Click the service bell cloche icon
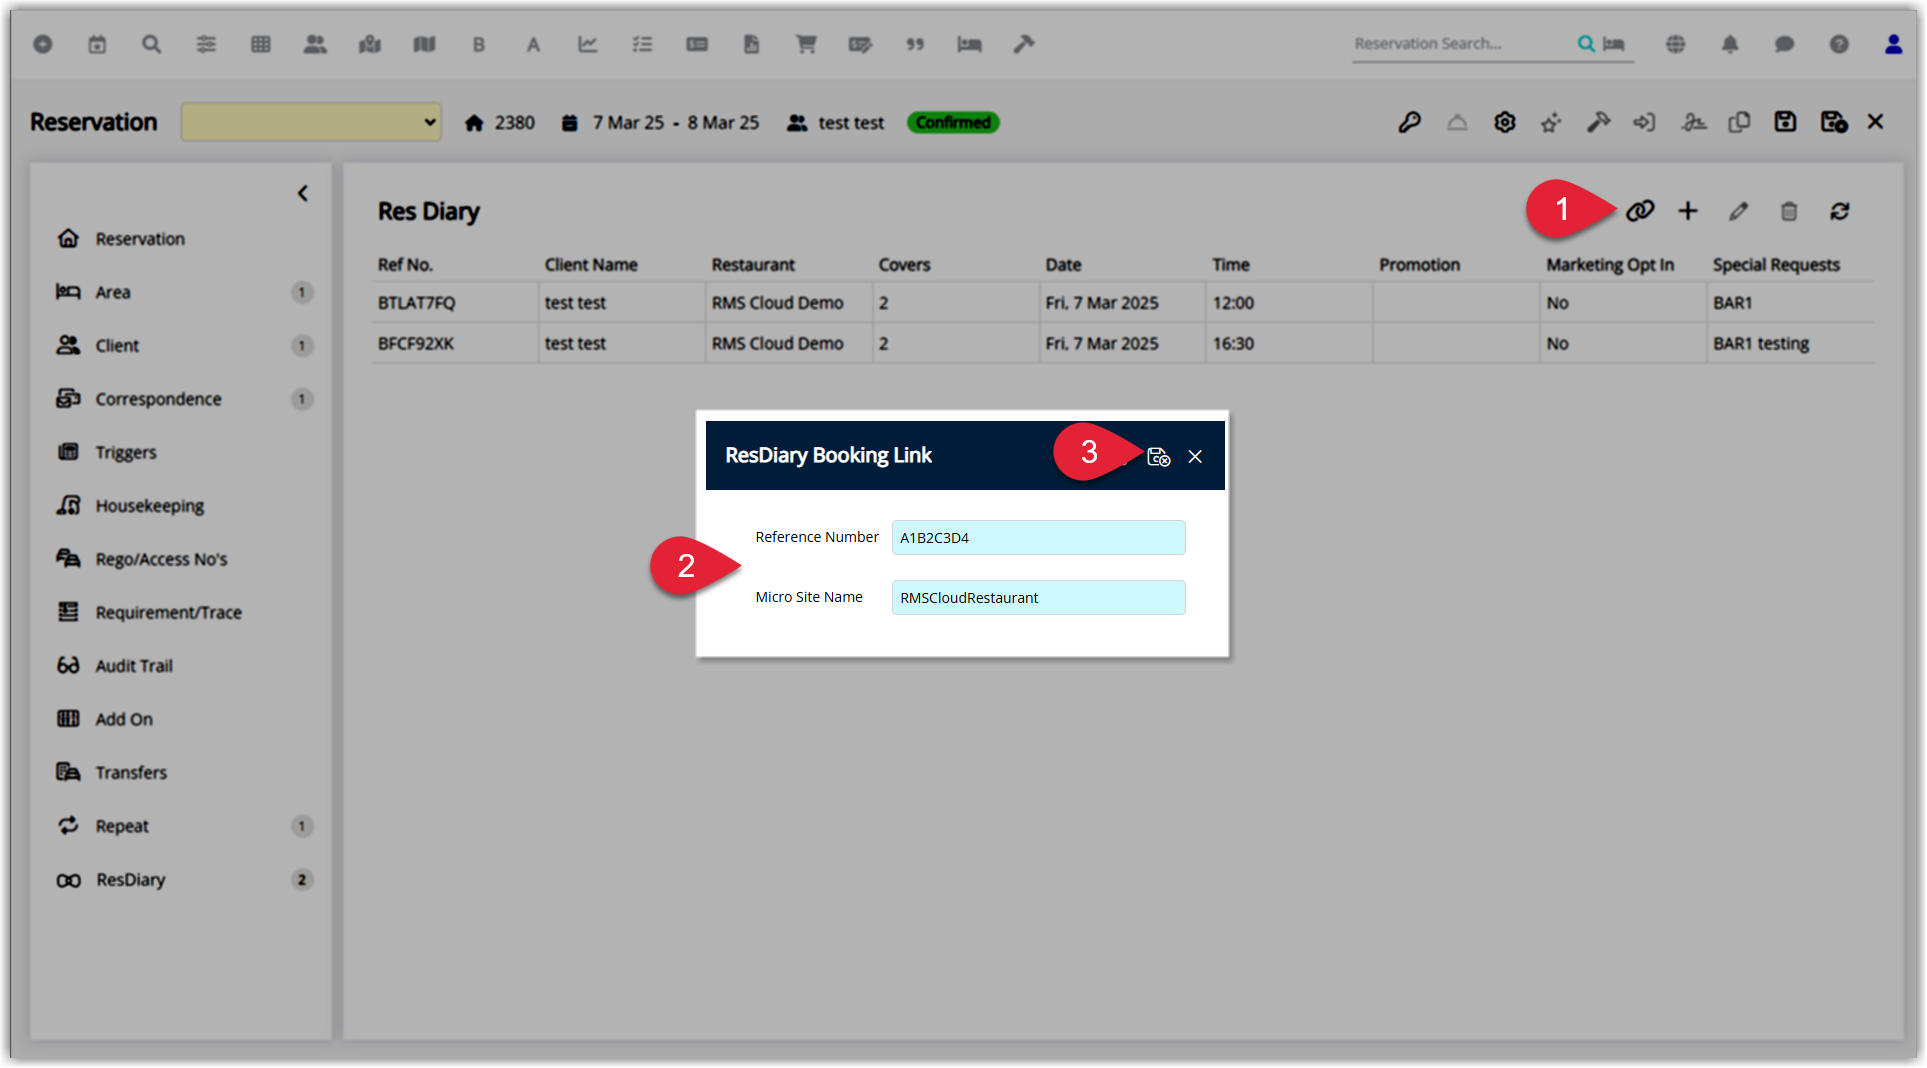This screenshot has height=1068, width=1927. (x=1457, y=122)
